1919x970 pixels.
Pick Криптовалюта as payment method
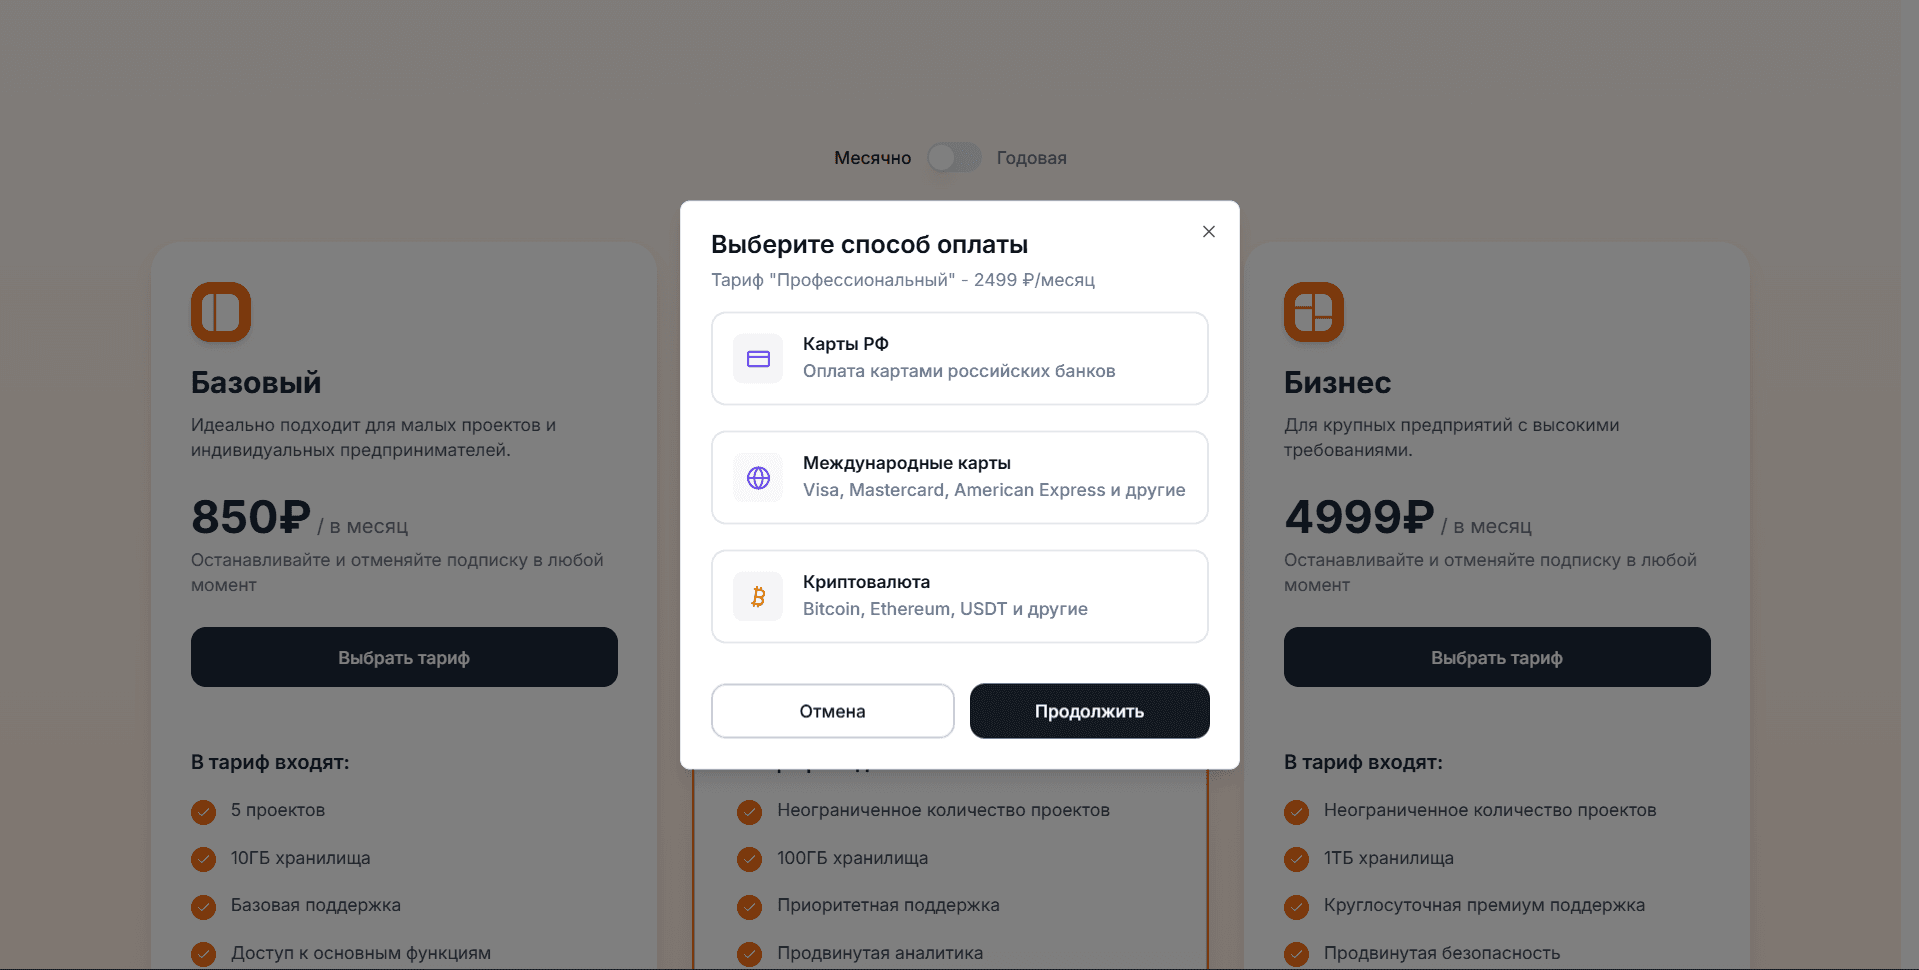[959, 597]
